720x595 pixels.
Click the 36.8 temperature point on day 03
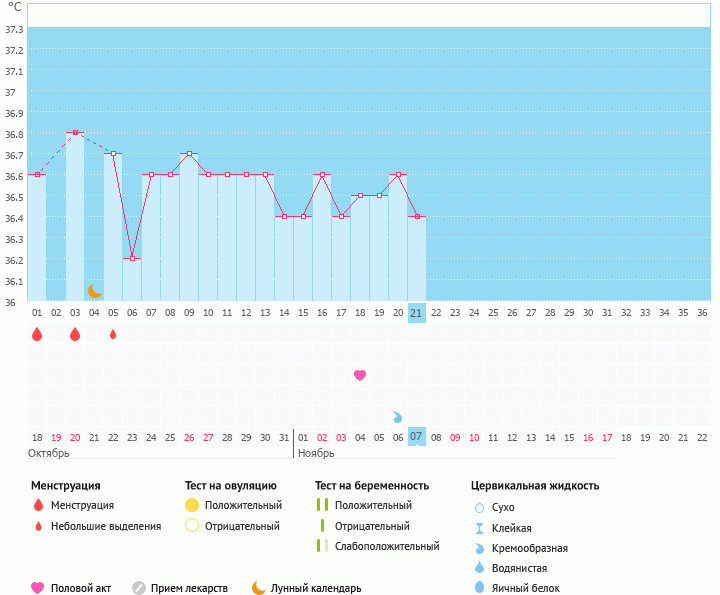click(75, 132)
